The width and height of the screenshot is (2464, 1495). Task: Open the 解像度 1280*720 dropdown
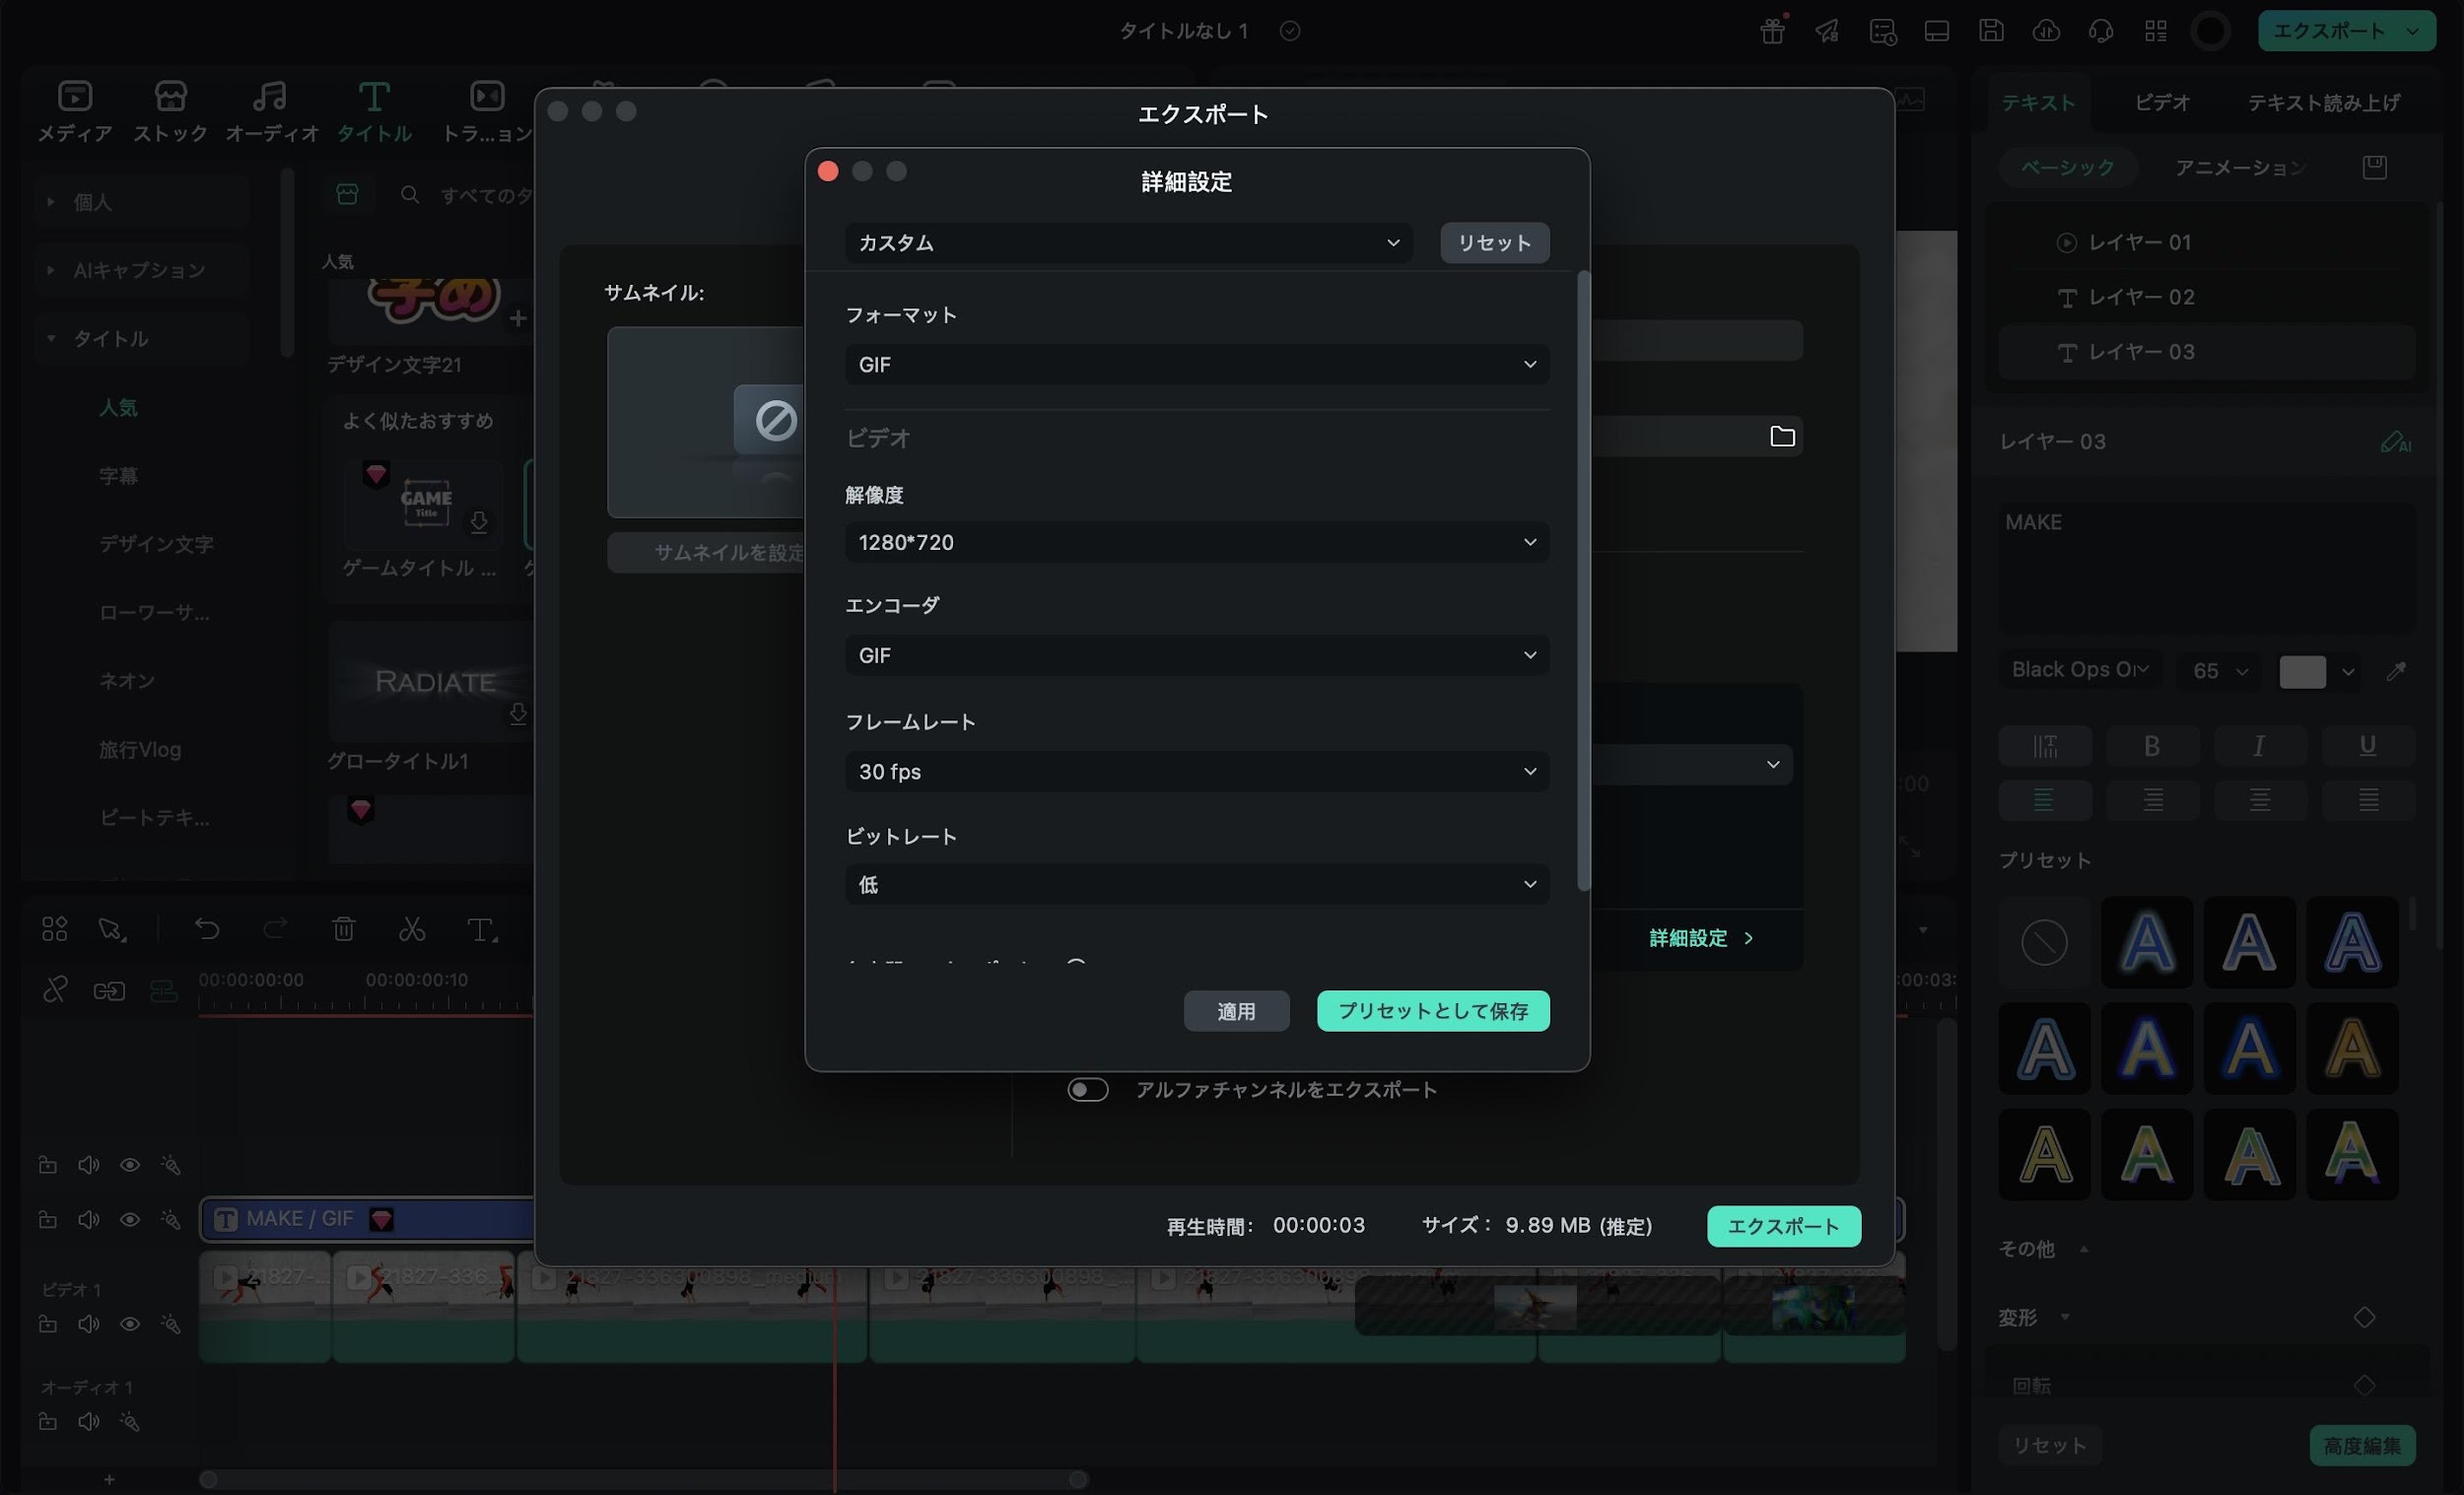[1197, 542]
